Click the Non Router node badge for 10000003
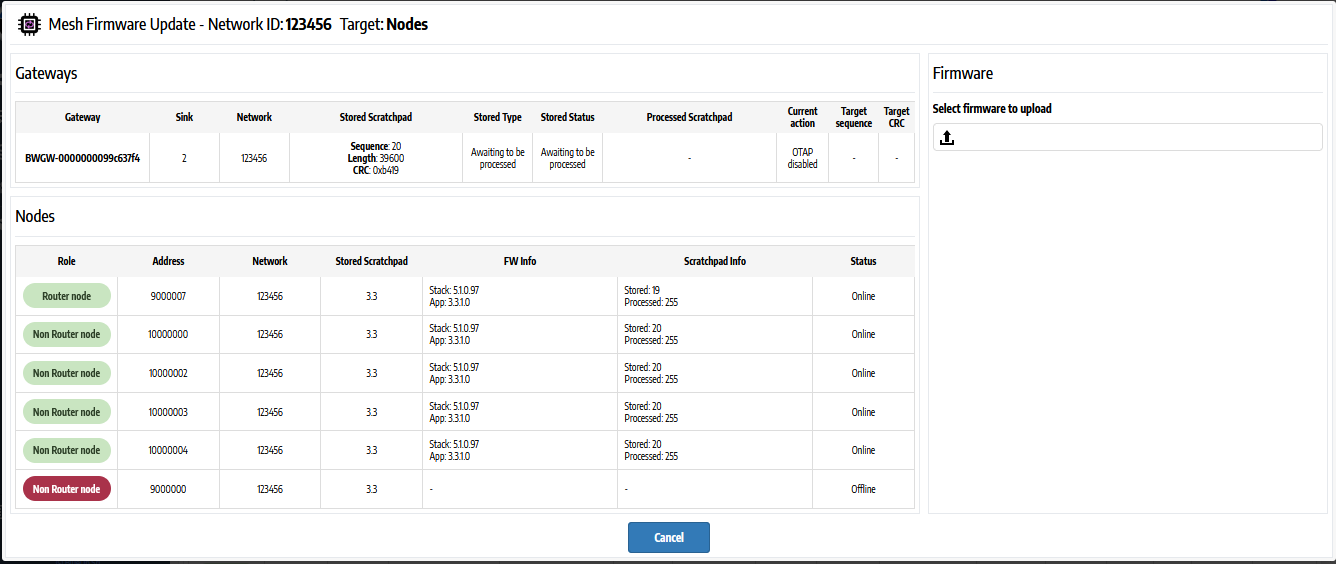The width and height of the screenshot is (1336, 564). click(67, 412)
